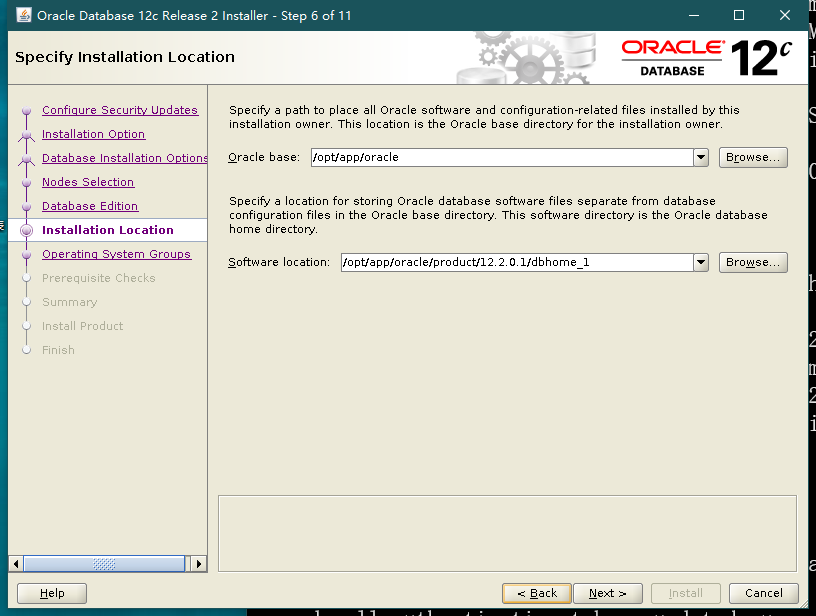This screenshot has width=816, height=616.
Task: Close the installer window
Action: (785, 15)
